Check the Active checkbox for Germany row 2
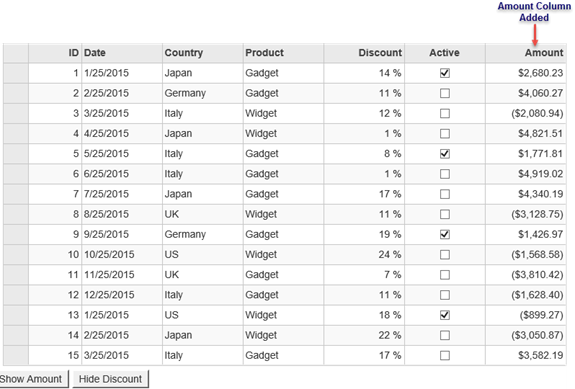Viewport: 575px width, 389px height. [x=444, y=93]
